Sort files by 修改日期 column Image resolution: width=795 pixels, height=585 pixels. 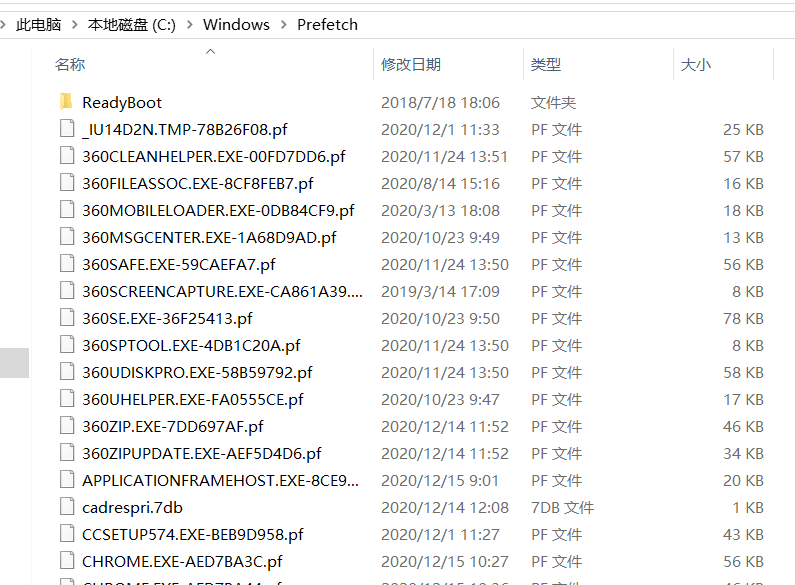click(411, 64)
